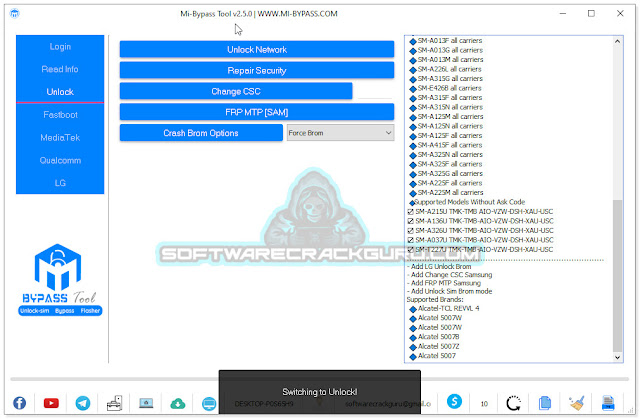The height and width of the screenshot is (419, 640).
Task: Click the Add Unlock Sim Brom mode line
Action: [x=449, y=291]
